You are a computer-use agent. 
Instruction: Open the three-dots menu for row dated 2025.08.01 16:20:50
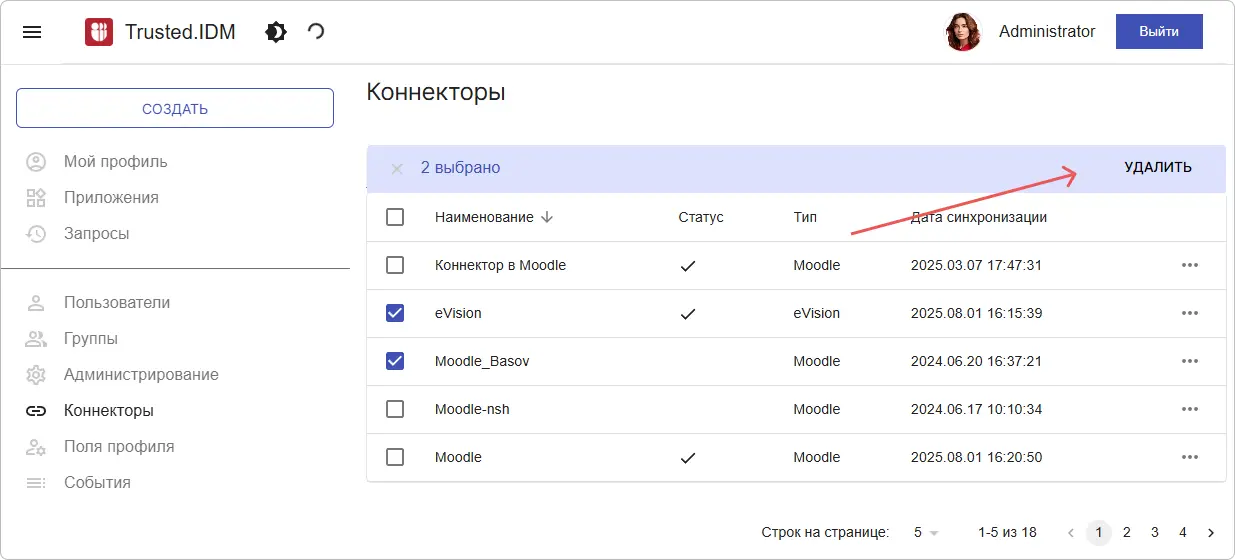coord(1189,457)
